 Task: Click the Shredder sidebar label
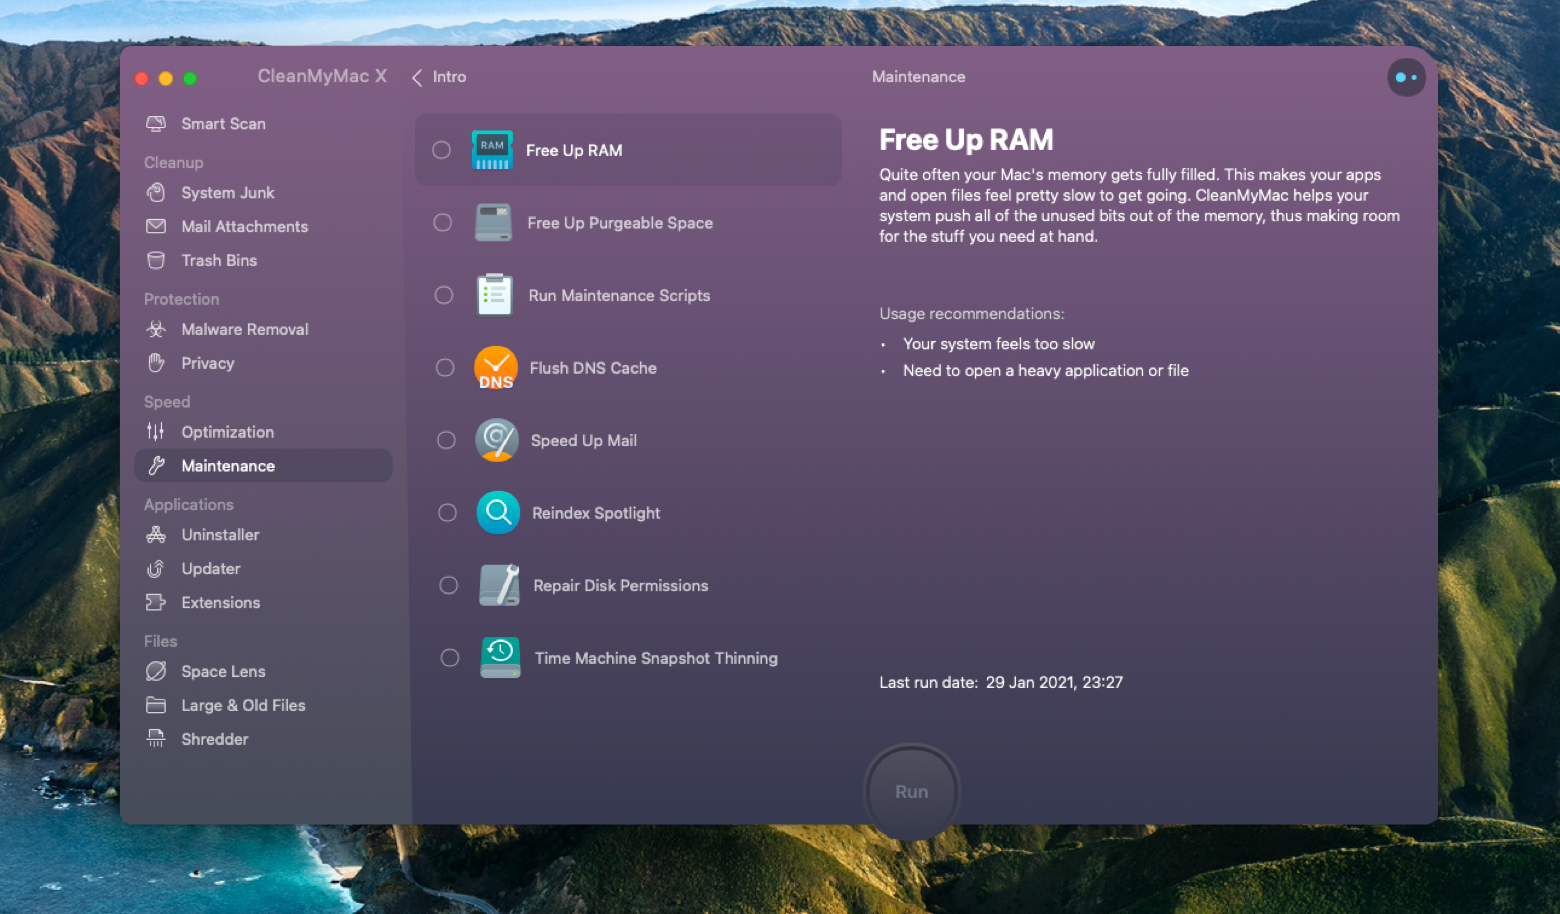pos(215,739)
